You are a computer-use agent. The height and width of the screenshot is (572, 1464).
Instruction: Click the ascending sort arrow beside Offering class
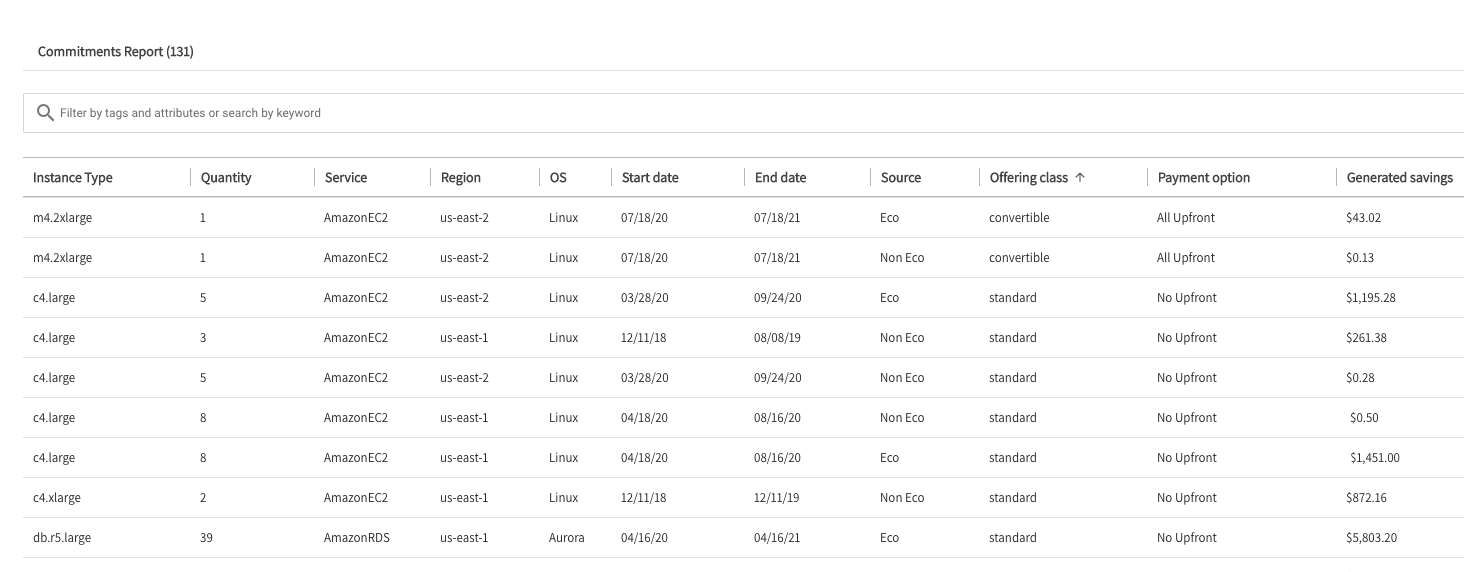coord(1080,178)
